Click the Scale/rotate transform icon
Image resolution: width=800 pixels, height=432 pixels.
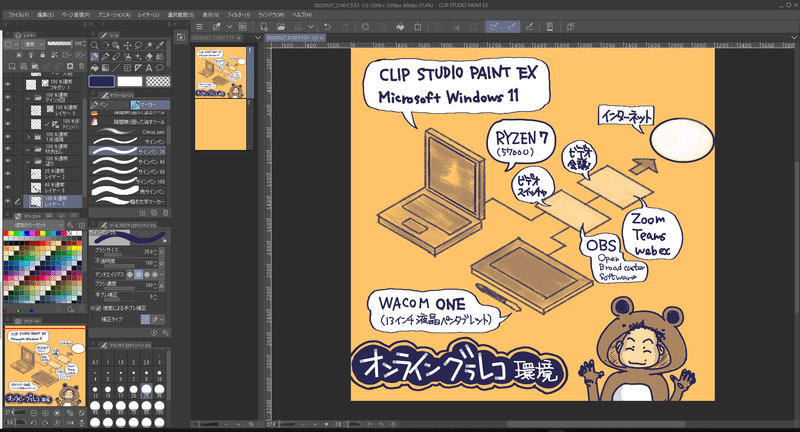coord(418,27)
